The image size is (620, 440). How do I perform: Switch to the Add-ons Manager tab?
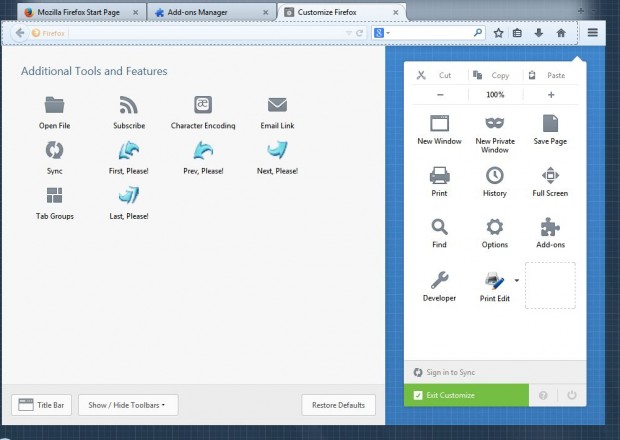[212, 12]
